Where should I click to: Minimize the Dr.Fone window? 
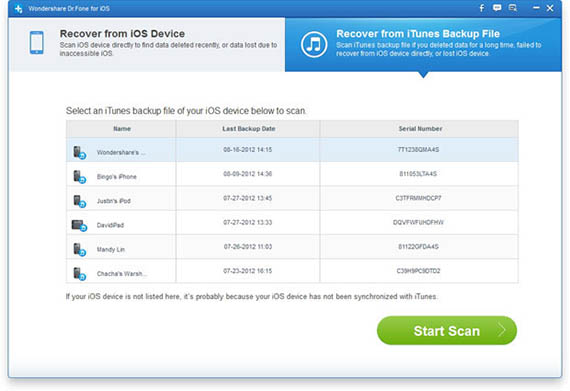[x=536, y=8]
